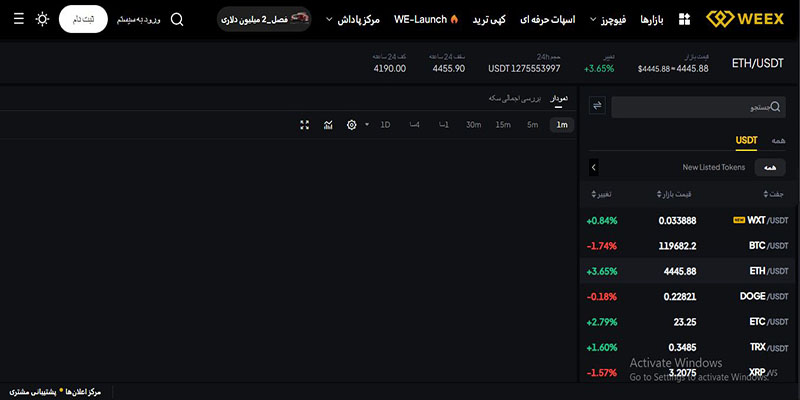The width and height of the screenshot is (800, 400).
Task: Select the BTC/USDT row
Action: pos(687,246)
